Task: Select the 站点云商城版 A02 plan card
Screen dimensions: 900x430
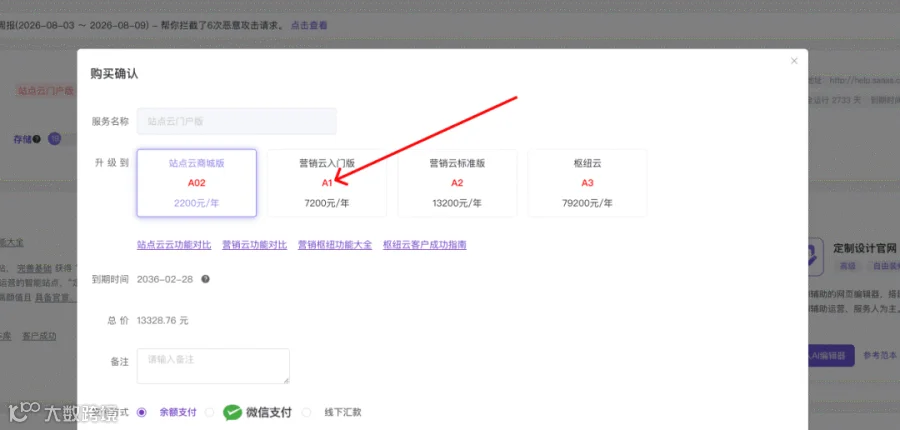Action: tap(196, 183)
